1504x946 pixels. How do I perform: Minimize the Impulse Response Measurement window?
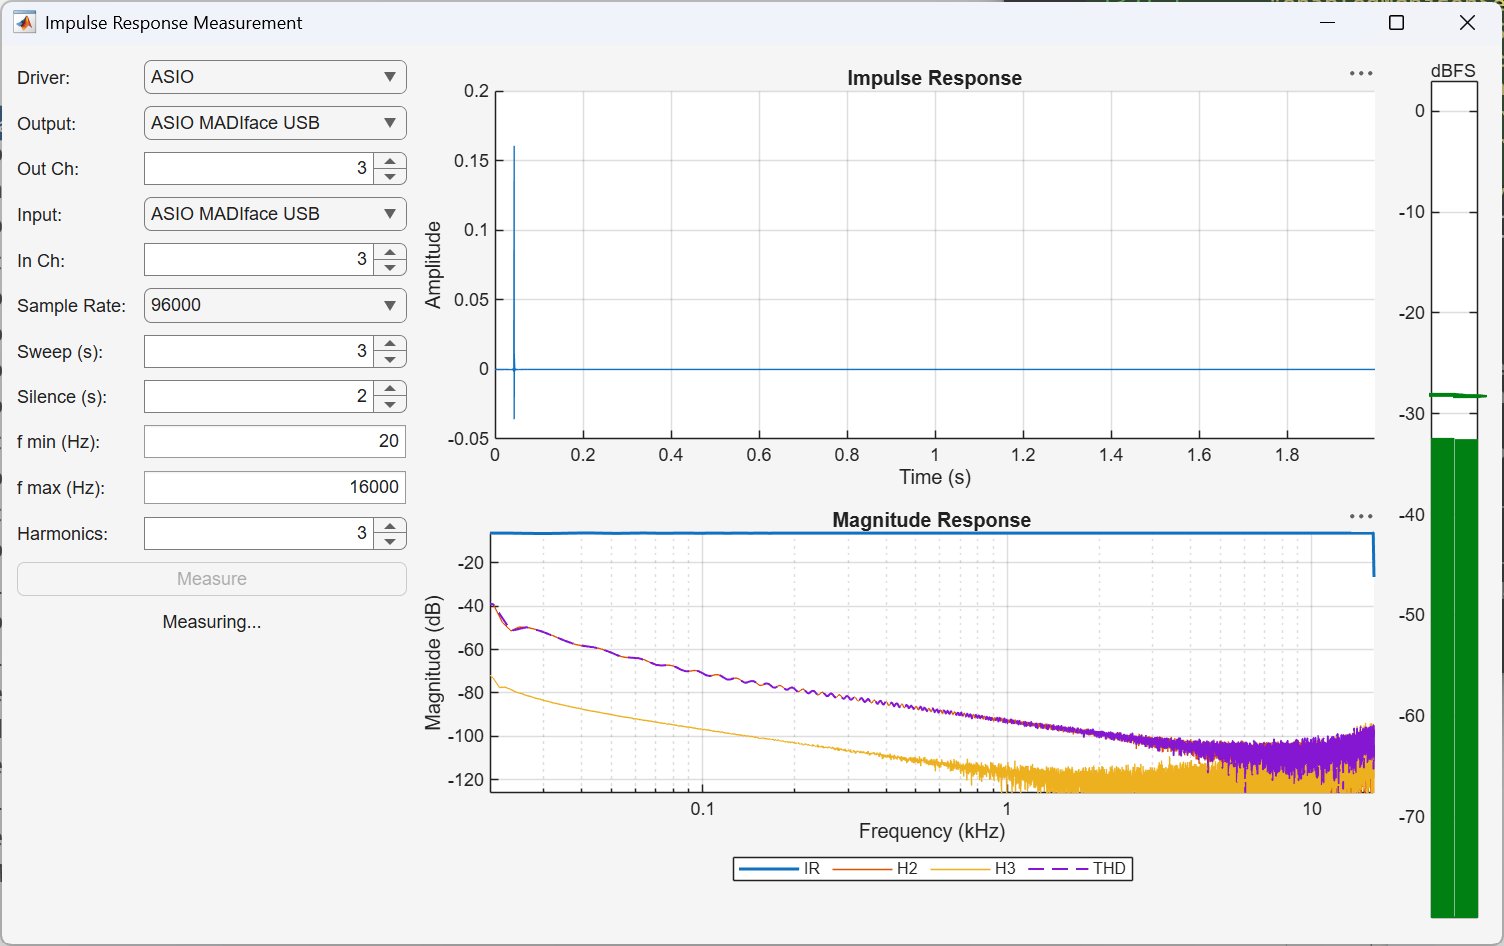(1328, 22)
